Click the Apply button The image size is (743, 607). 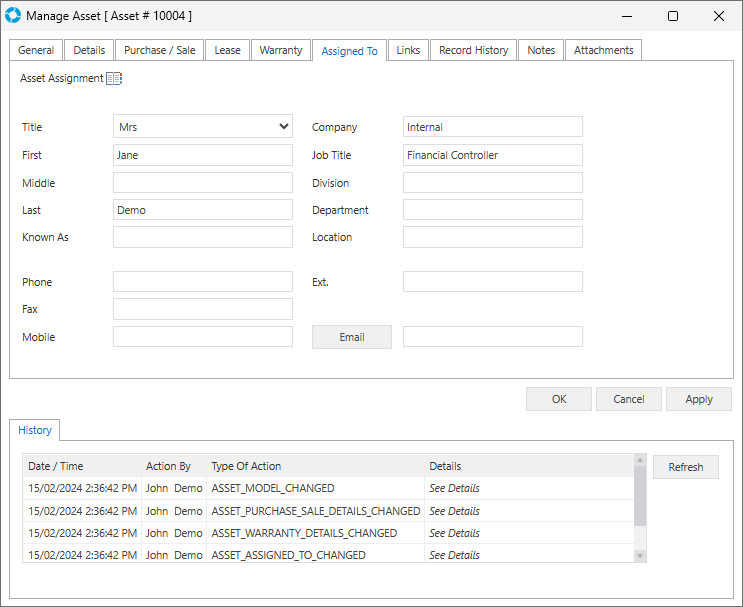click(x=699, y=399)
